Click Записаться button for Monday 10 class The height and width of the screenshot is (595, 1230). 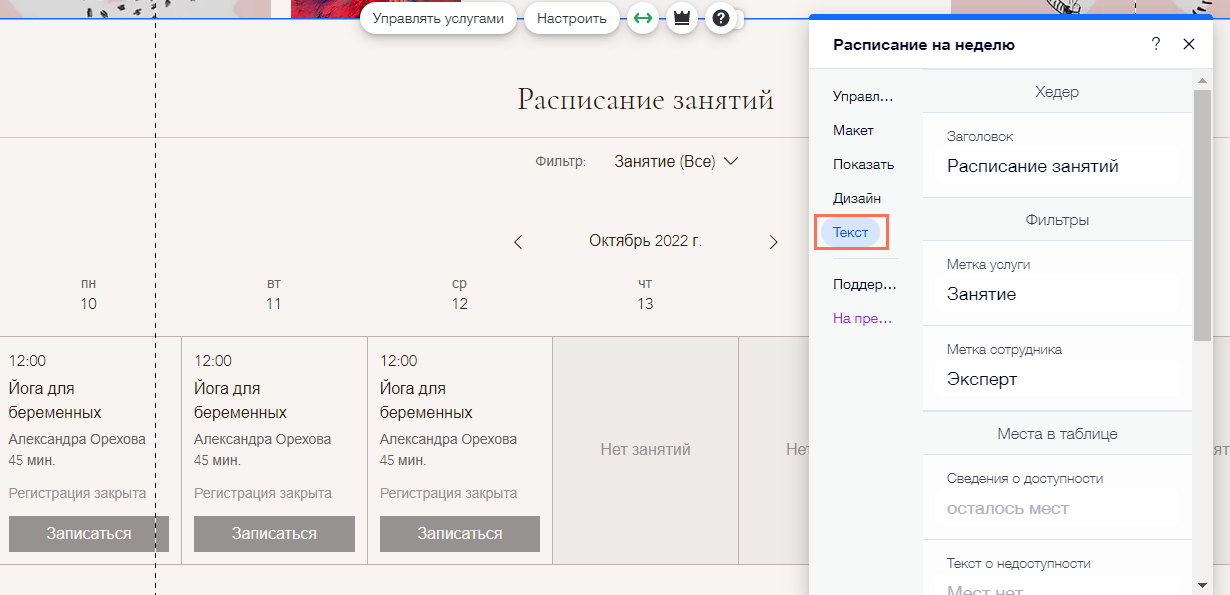click(89, 534)
